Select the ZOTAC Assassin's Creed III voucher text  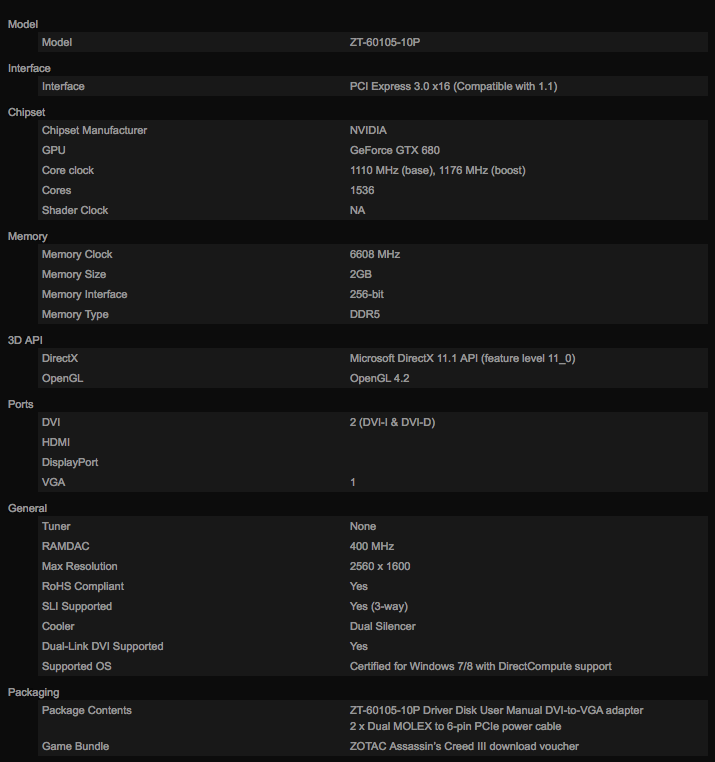tap(464, 747)
